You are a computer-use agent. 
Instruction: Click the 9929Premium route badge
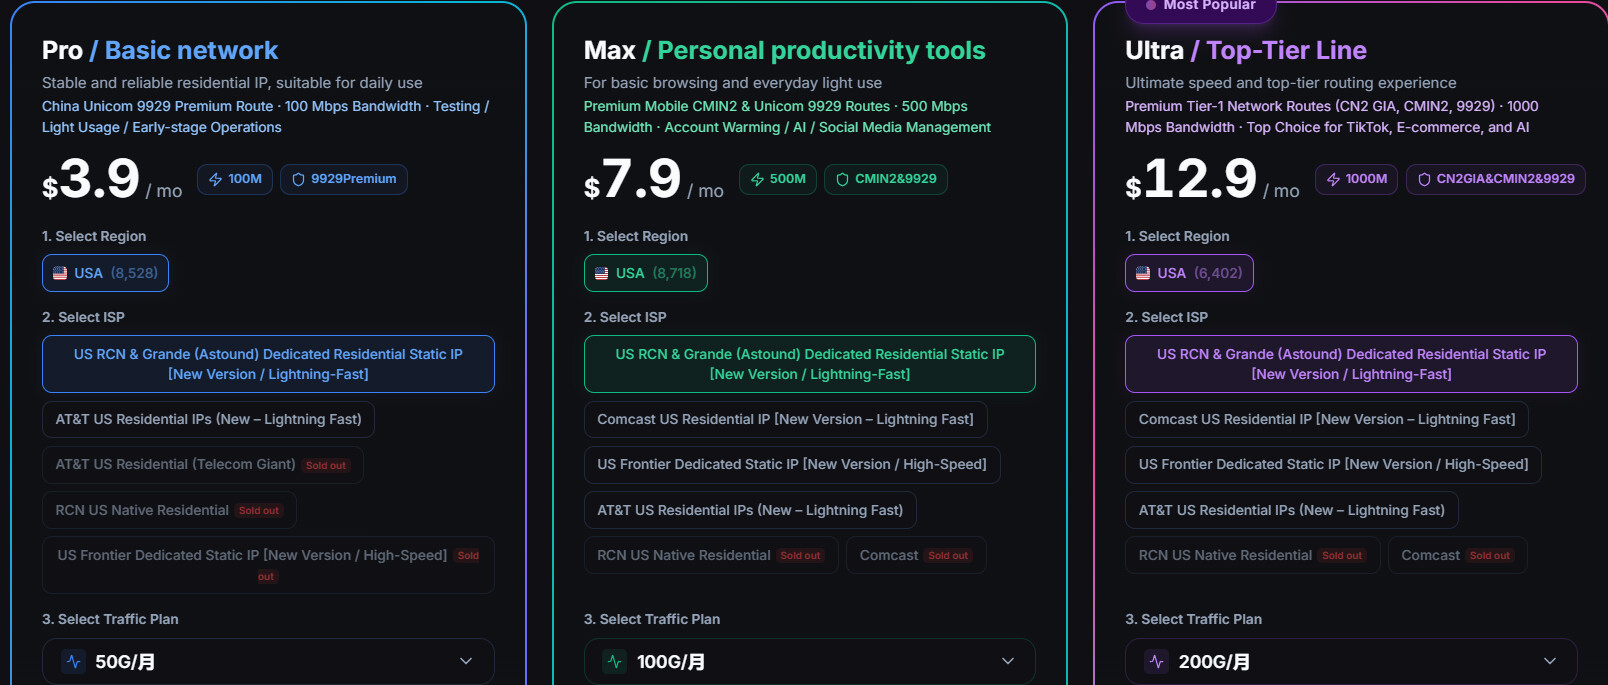344,179
